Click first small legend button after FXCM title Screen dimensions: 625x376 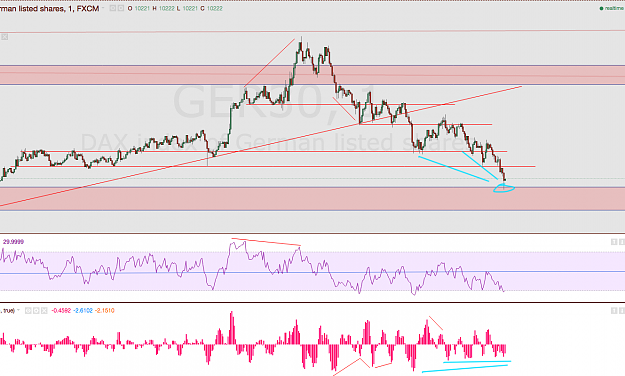pos(113,8)
